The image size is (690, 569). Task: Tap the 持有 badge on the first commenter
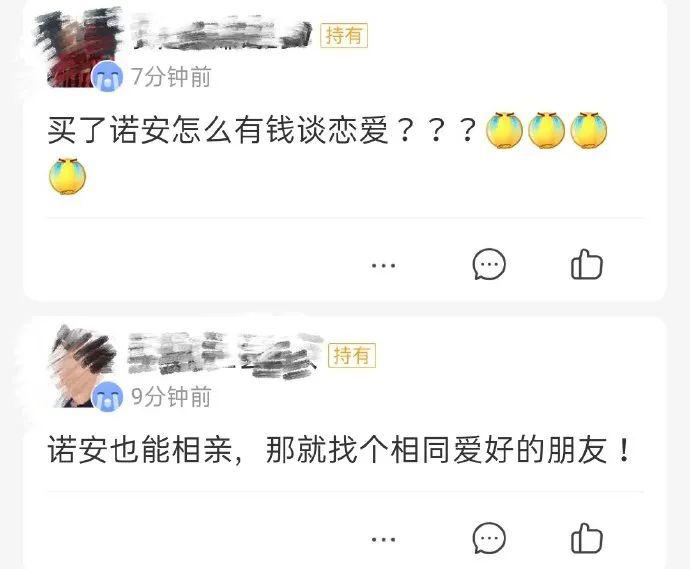click(x=344, y=35)
